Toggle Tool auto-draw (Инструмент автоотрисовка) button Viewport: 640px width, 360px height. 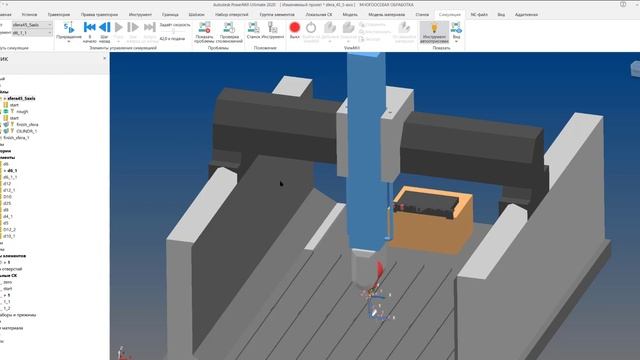coord(434,32)
